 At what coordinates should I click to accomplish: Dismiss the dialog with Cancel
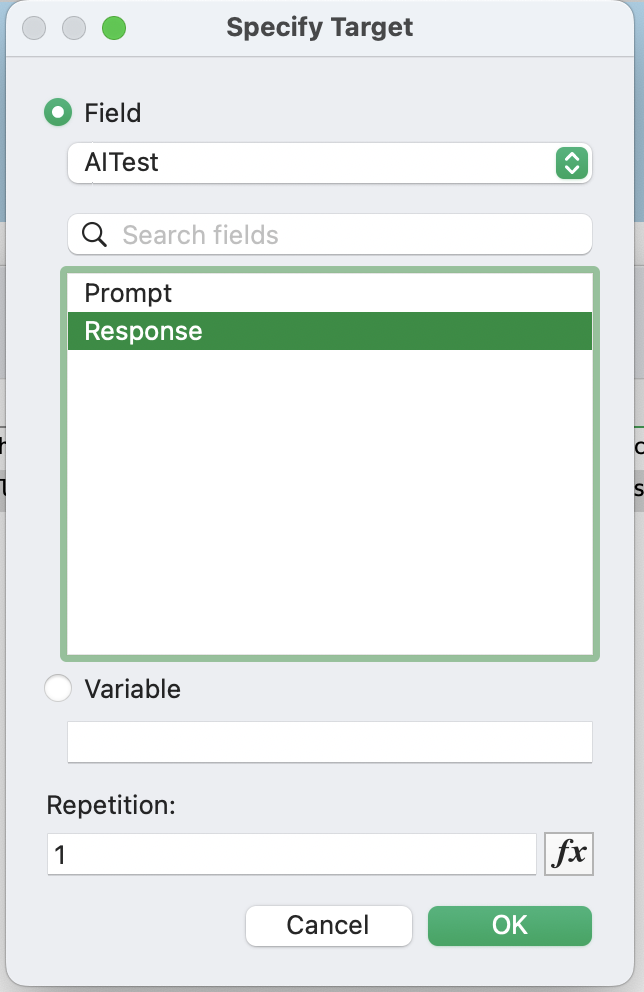328,926
